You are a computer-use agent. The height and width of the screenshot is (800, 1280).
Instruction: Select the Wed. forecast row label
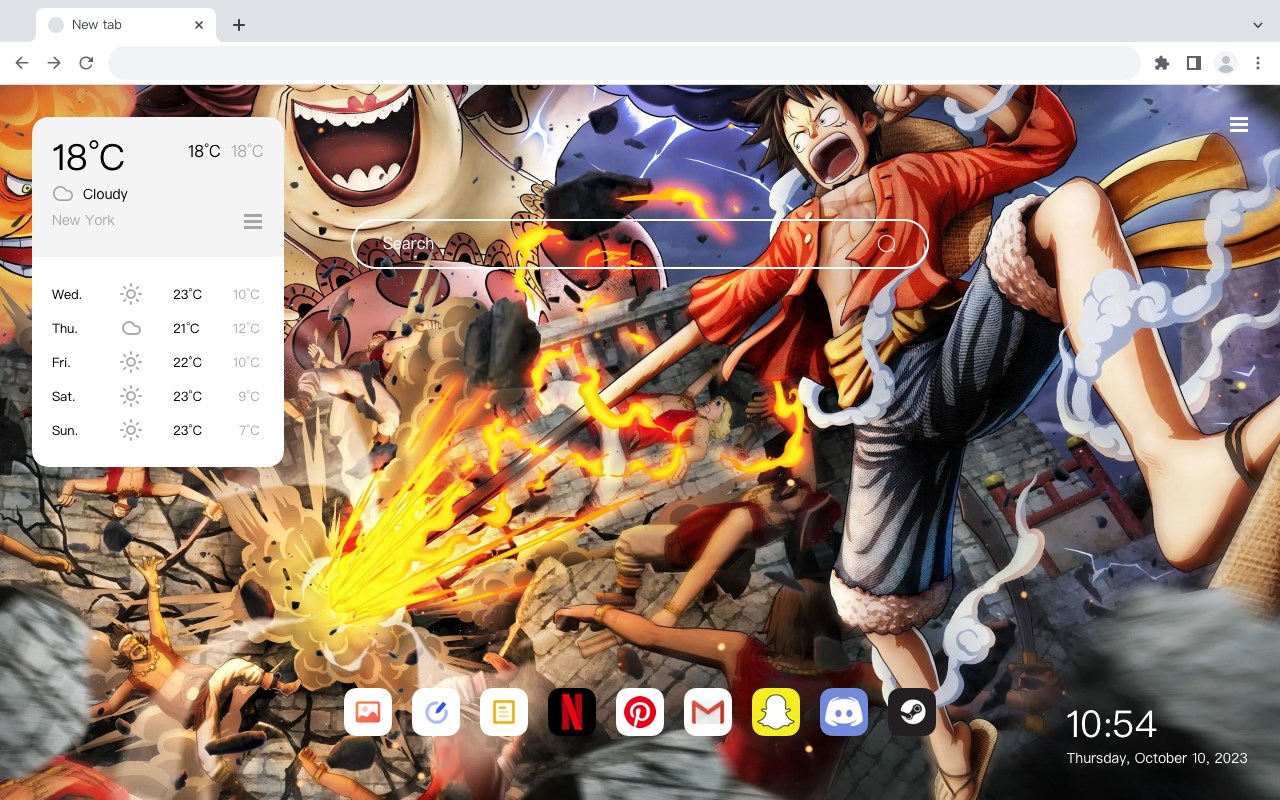pos(67,294)
